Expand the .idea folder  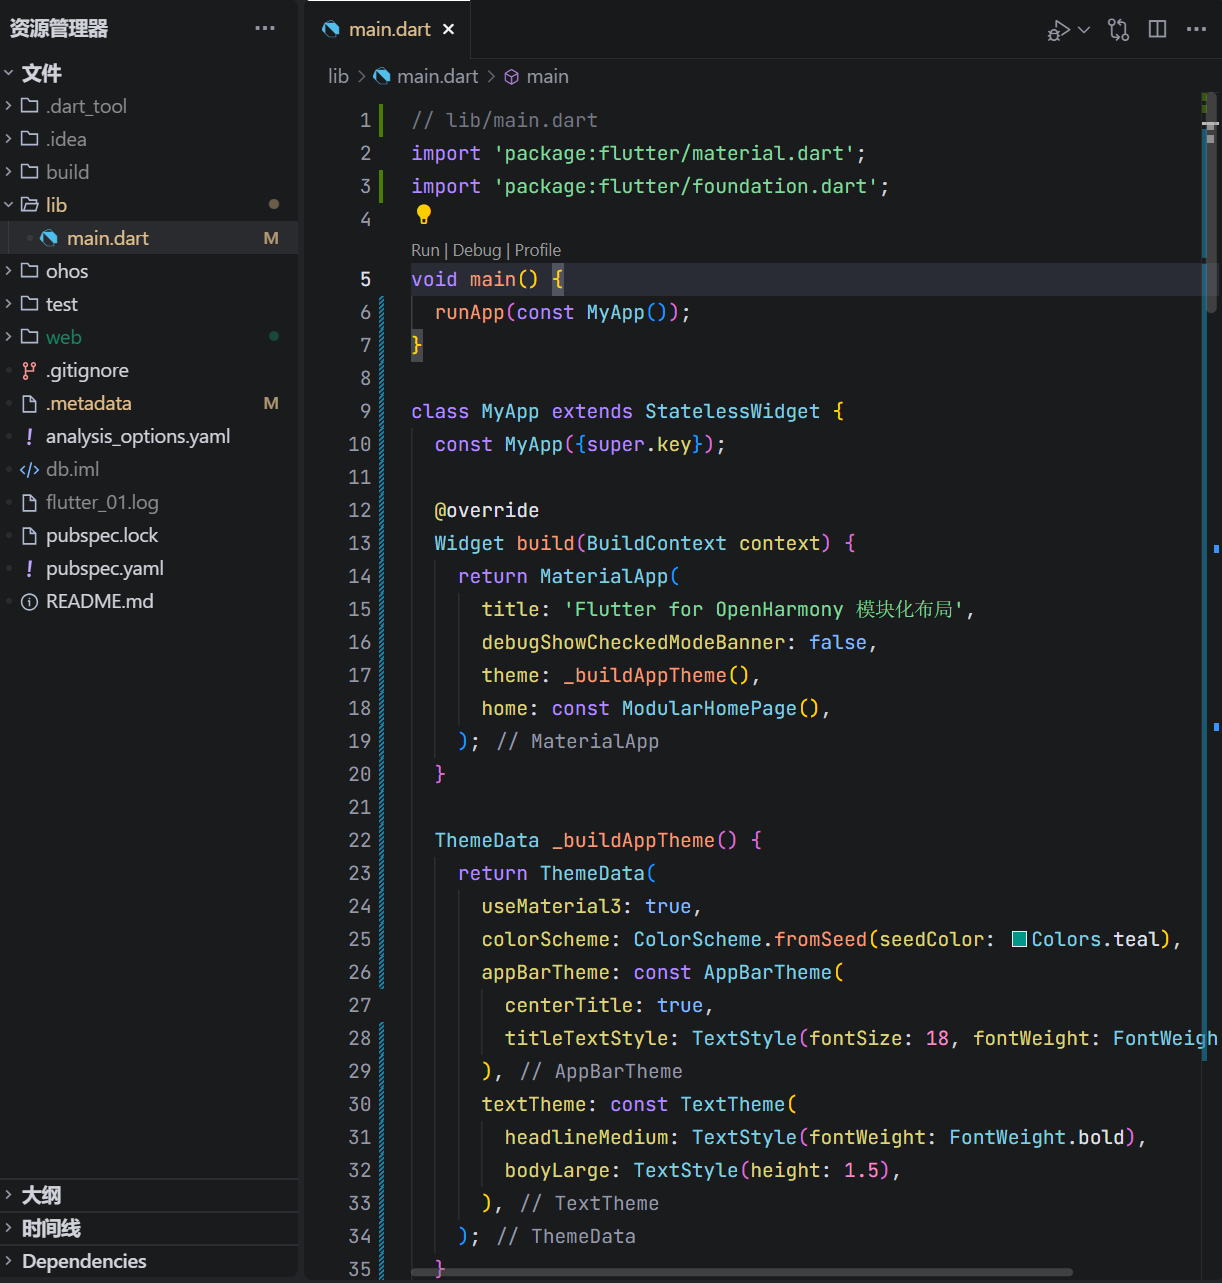pyautogui.click(x=149, y=139)
